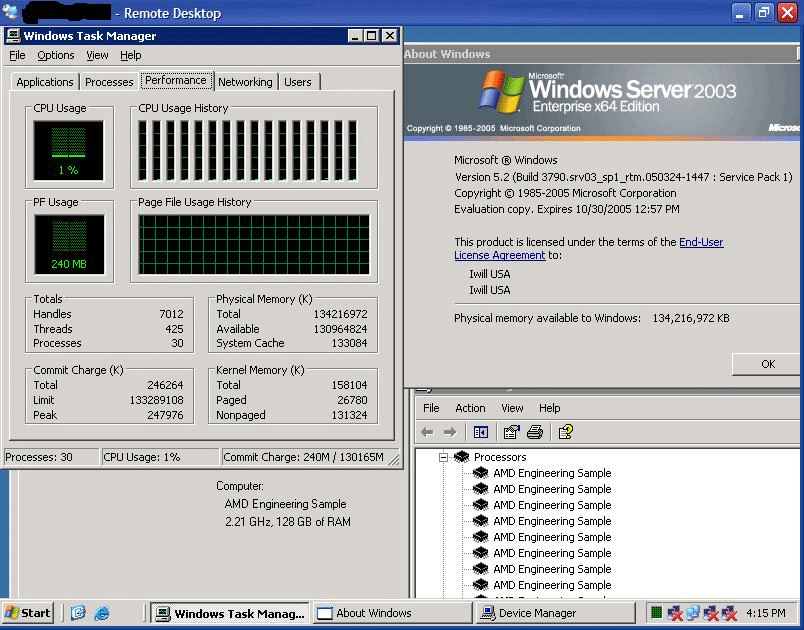The image size is (804, 630).
Task: Click the 'Version 5.2 (Build 3790...' line
Action: point(624,177)
